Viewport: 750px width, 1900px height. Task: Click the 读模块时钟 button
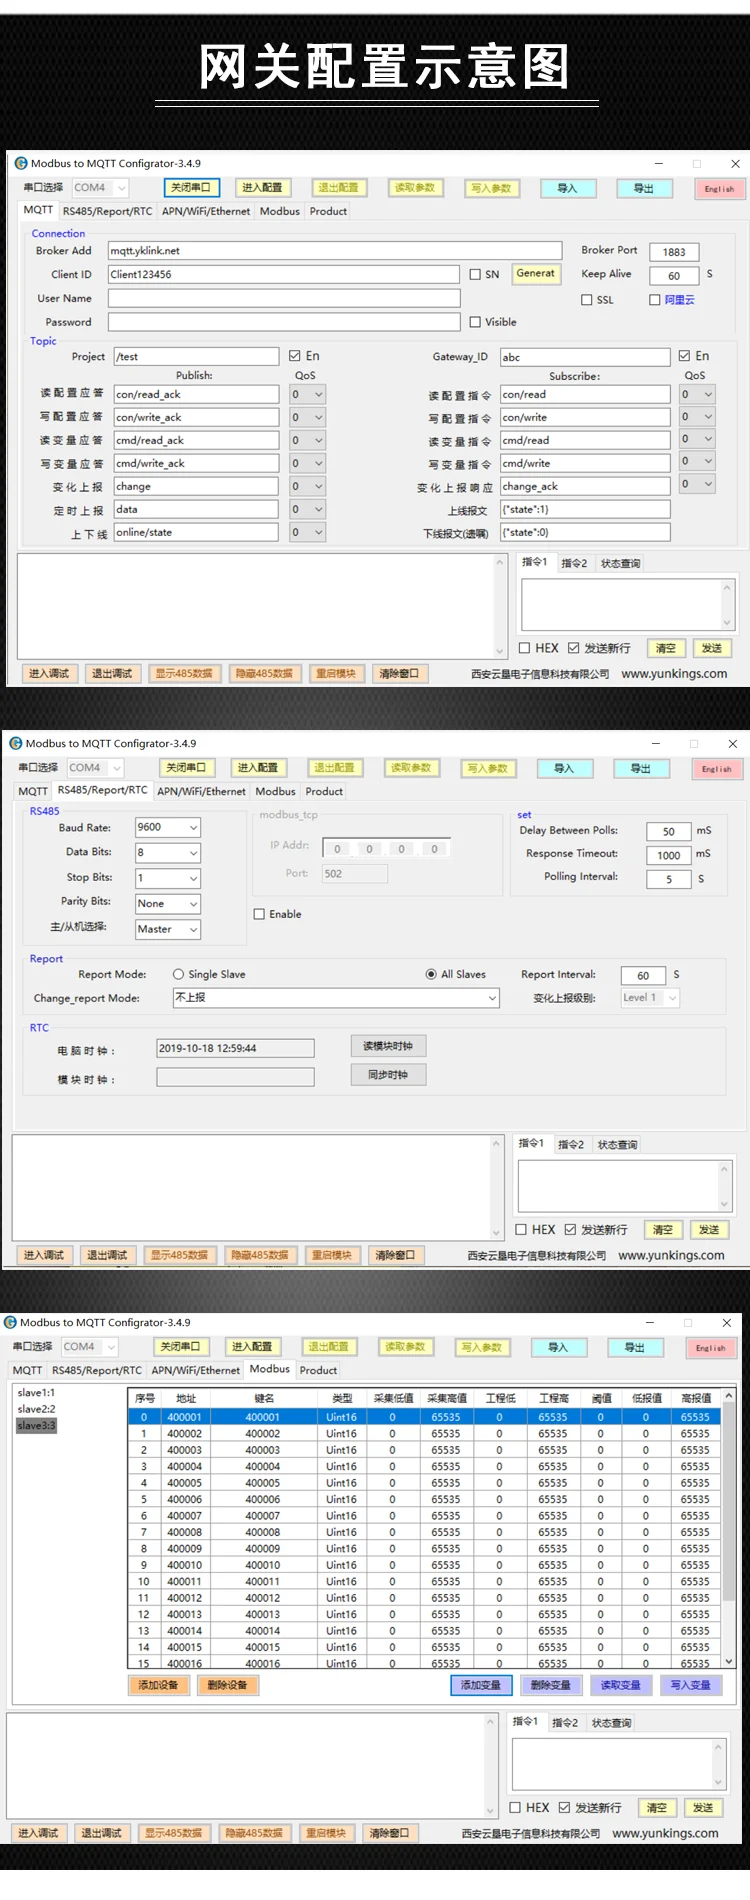tap(388, 1046)
